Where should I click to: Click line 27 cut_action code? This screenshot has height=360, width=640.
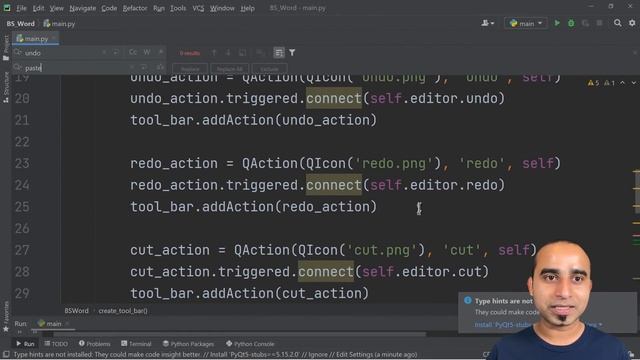333,250
